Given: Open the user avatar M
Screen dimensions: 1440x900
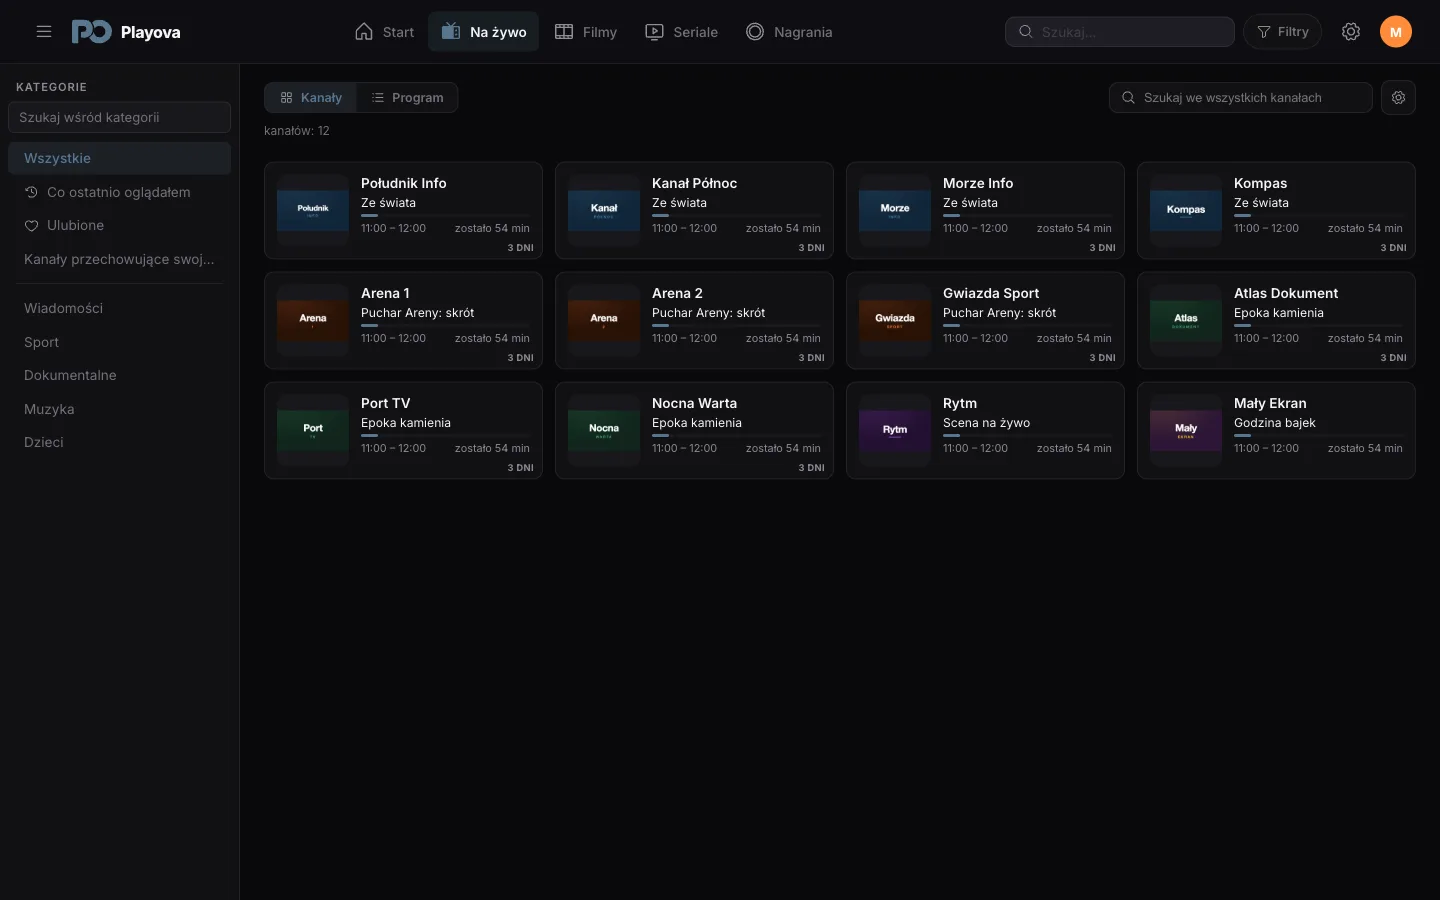Looking at the screenshot, I should pyautogui.click(x=1396, y=32).
